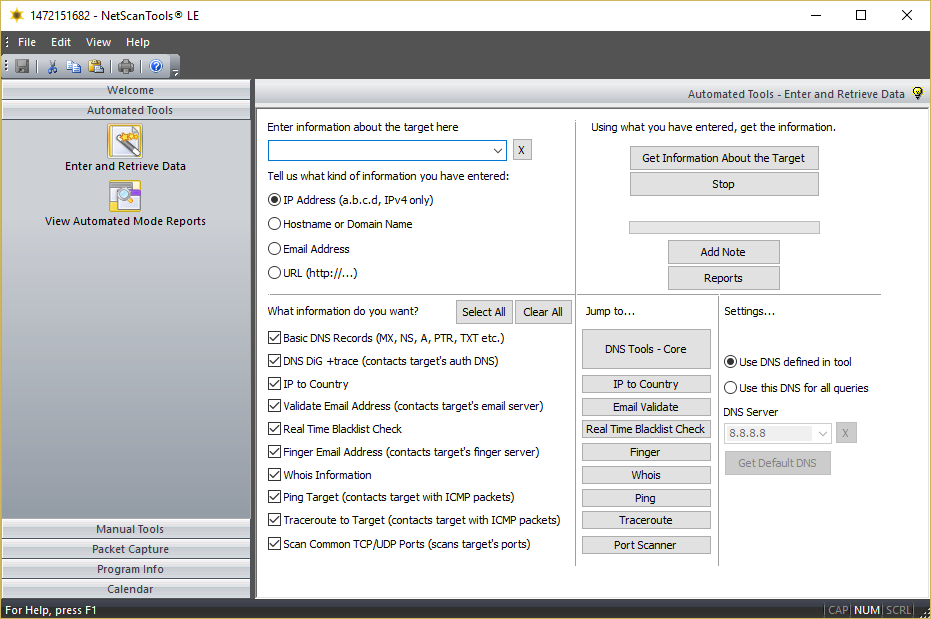Switch to Automated Tools panel tab
This screenshot has height=619, width=931.
126,110
